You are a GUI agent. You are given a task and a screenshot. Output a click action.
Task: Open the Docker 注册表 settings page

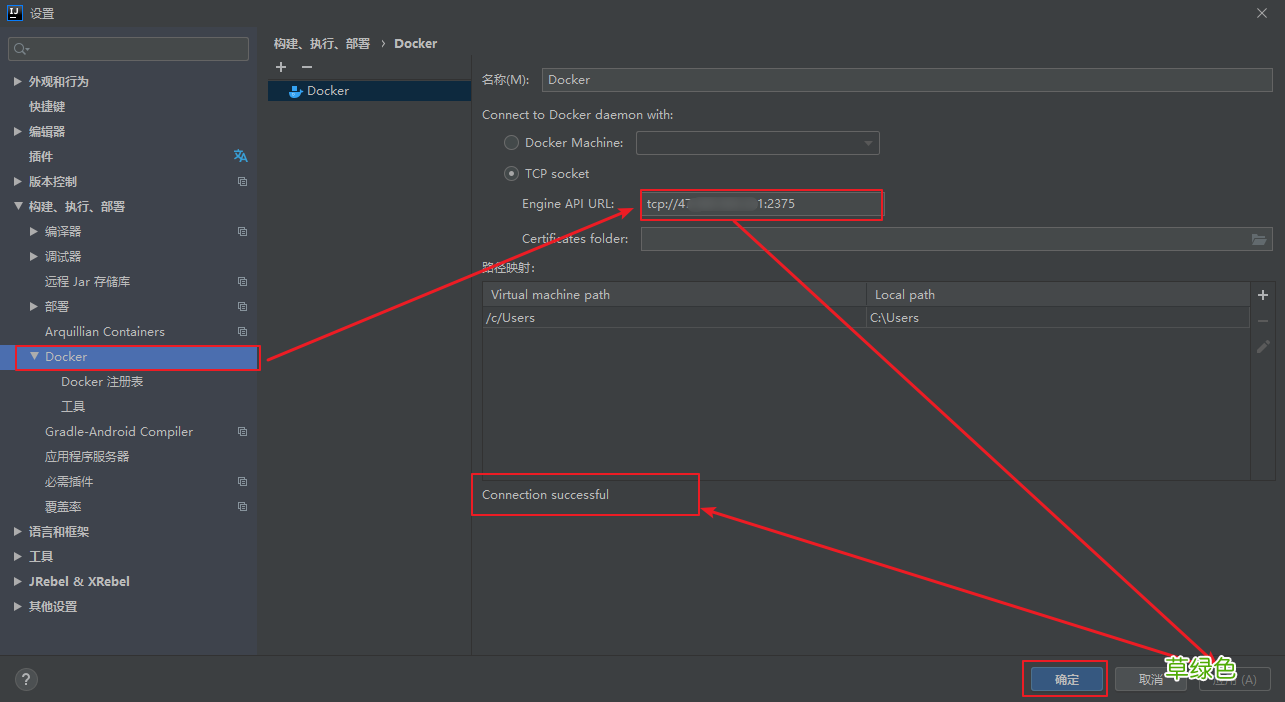102,382
